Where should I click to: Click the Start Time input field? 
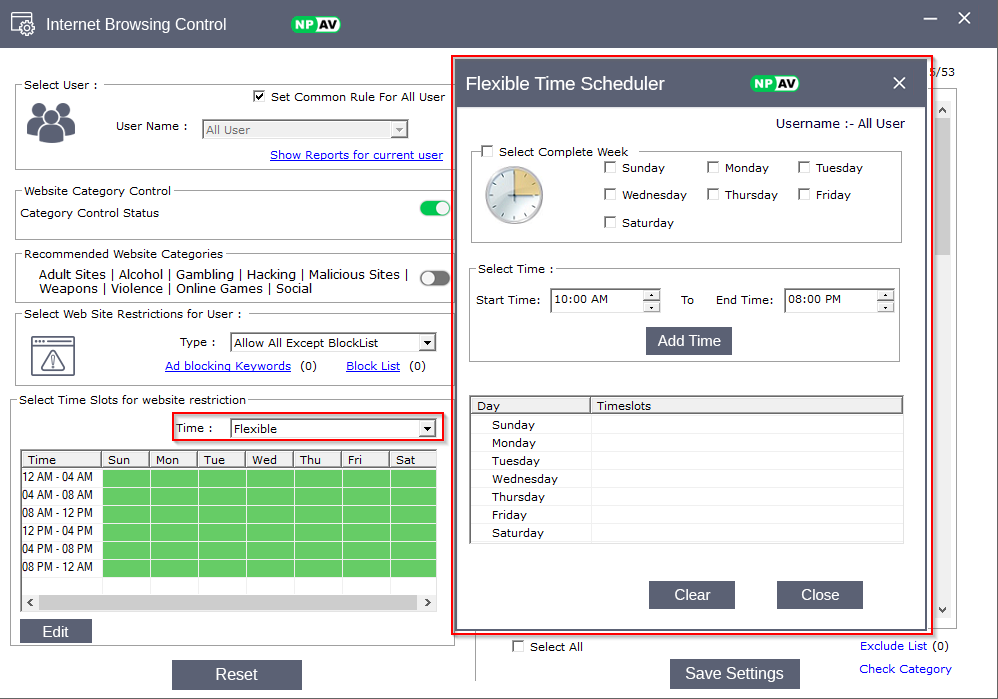596,301
